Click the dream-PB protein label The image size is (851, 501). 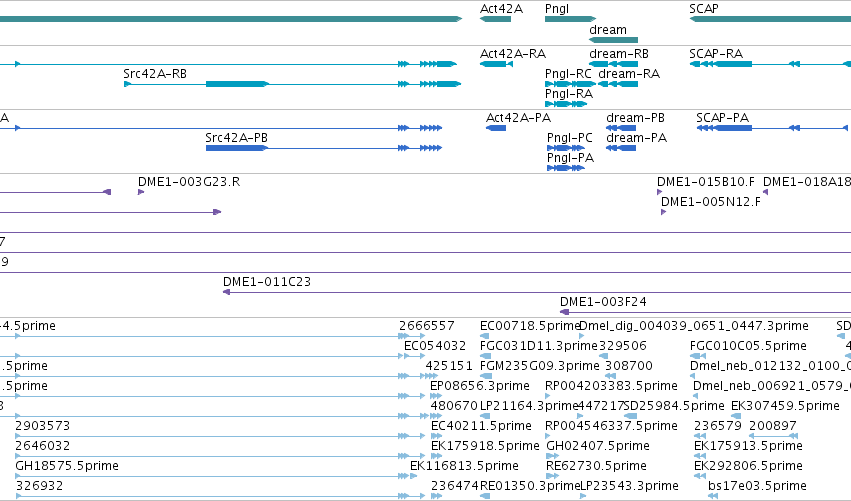pos(635,118)
